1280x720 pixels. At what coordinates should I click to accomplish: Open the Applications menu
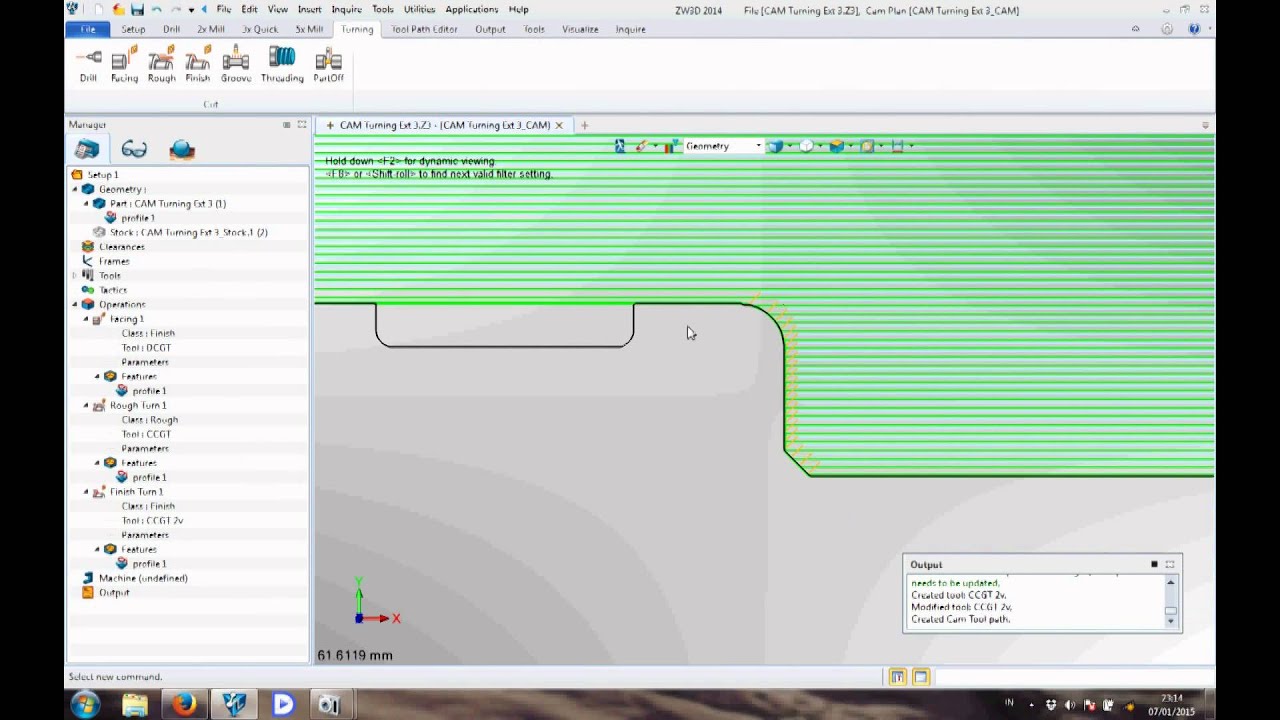click(x=471, y=10)
